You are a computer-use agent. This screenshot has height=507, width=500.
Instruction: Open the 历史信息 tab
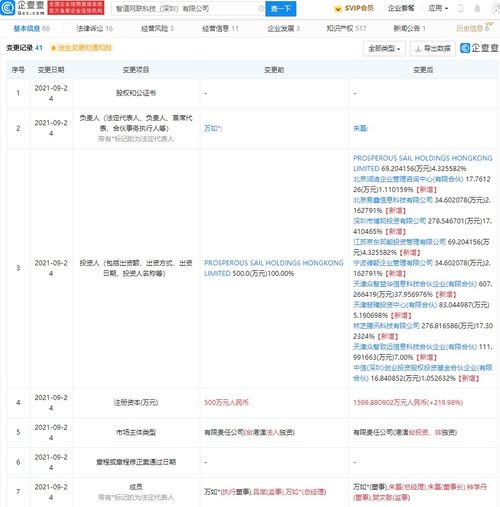coord(473,28)
